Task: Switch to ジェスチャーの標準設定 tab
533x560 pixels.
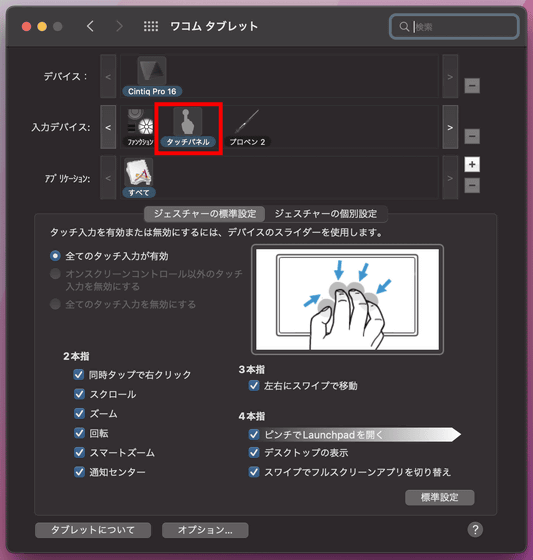Action: click(x=205, y=214)
